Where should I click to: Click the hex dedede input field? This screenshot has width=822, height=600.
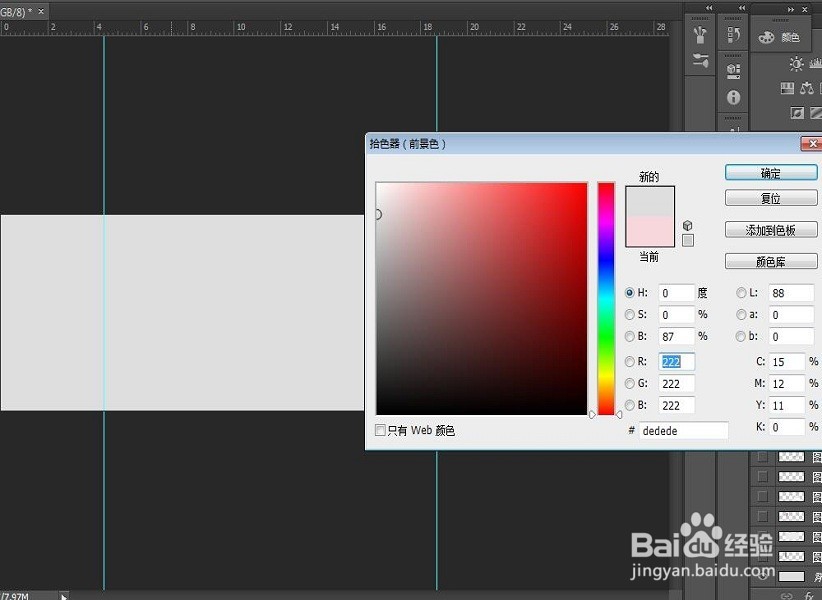(683, 431)
